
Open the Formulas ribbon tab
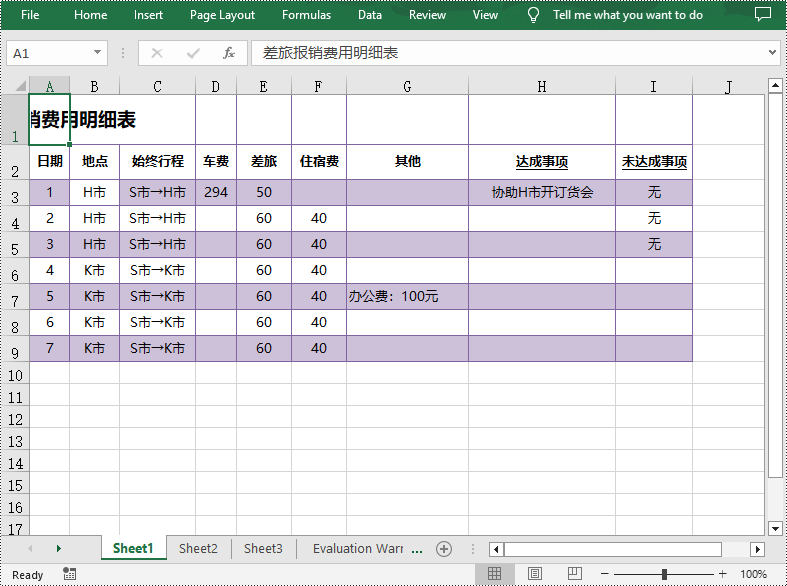click(x=306, y=15)
